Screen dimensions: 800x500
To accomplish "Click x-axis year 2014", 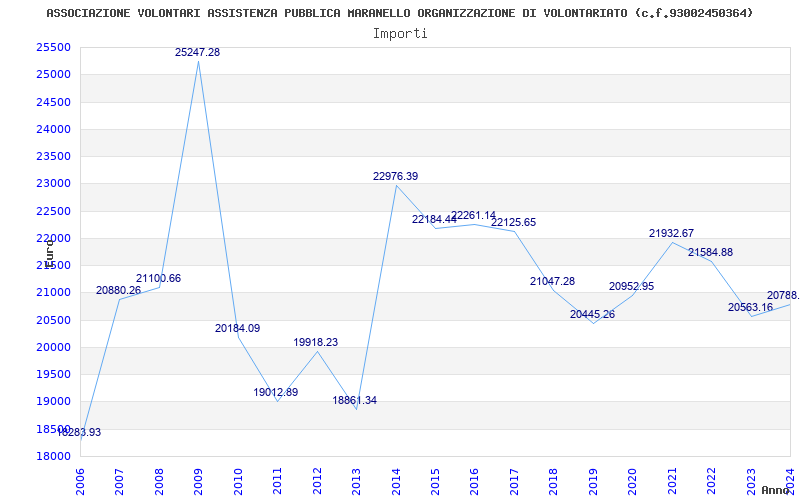I will coord(396,481).
